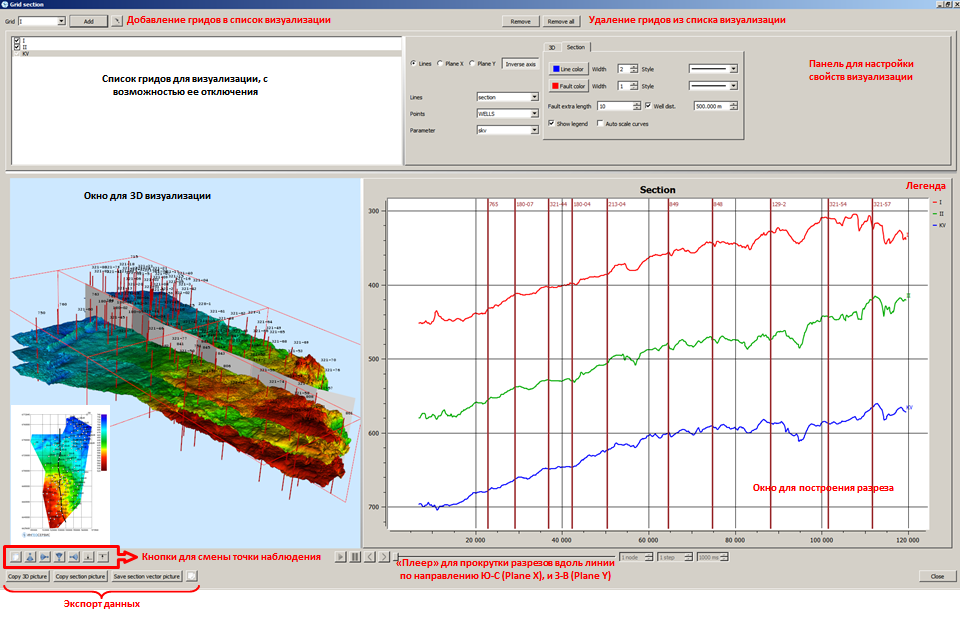Click the small icon beside Save section vector picture
The width and height of the screenshot is (960, 617).
pos(192,576)
